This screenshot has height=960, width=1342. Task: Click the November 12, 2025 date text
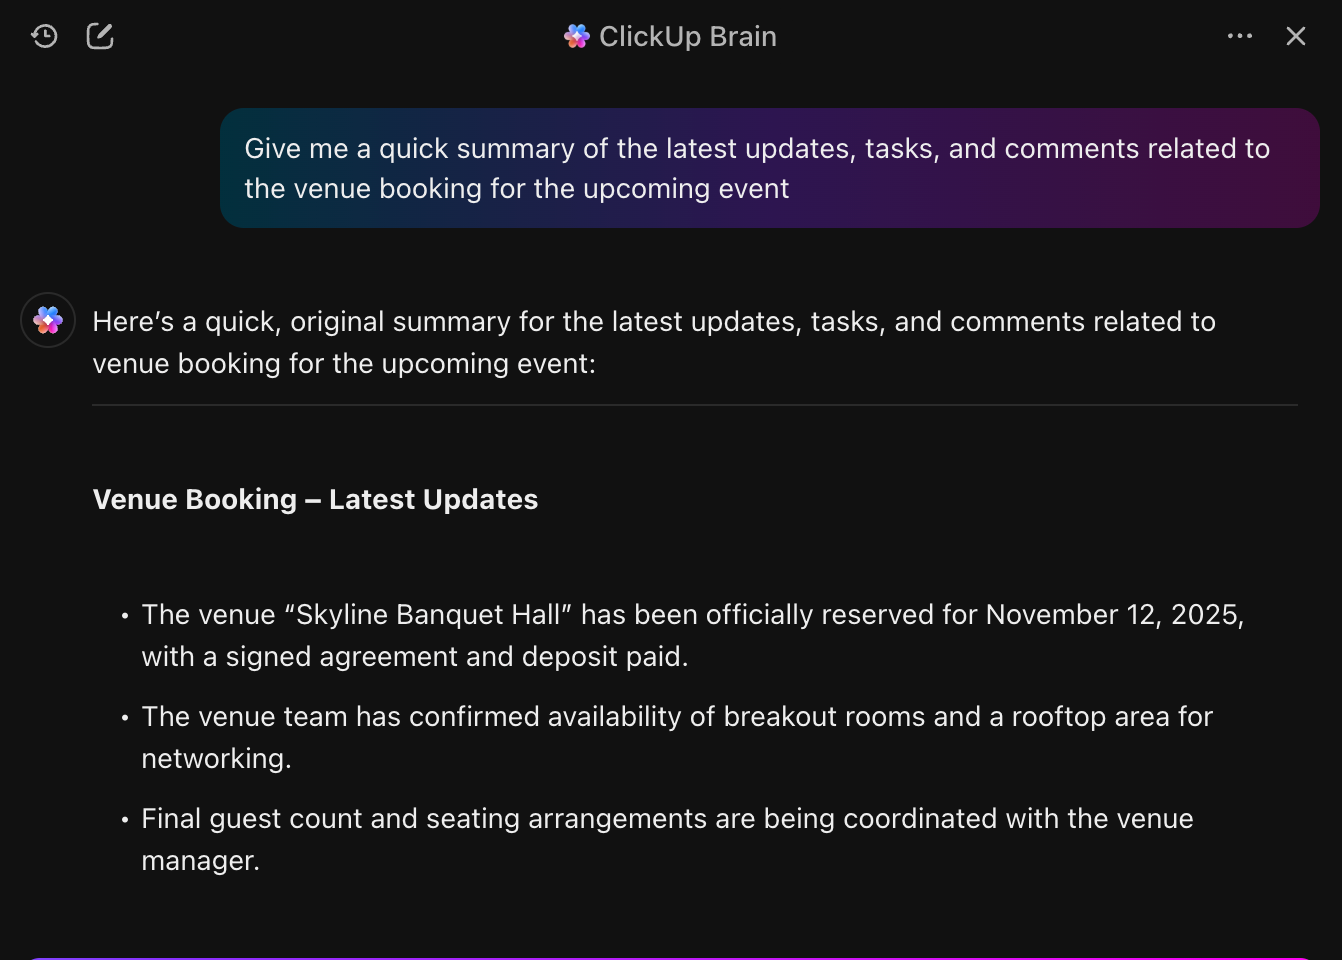point(1113,614)
